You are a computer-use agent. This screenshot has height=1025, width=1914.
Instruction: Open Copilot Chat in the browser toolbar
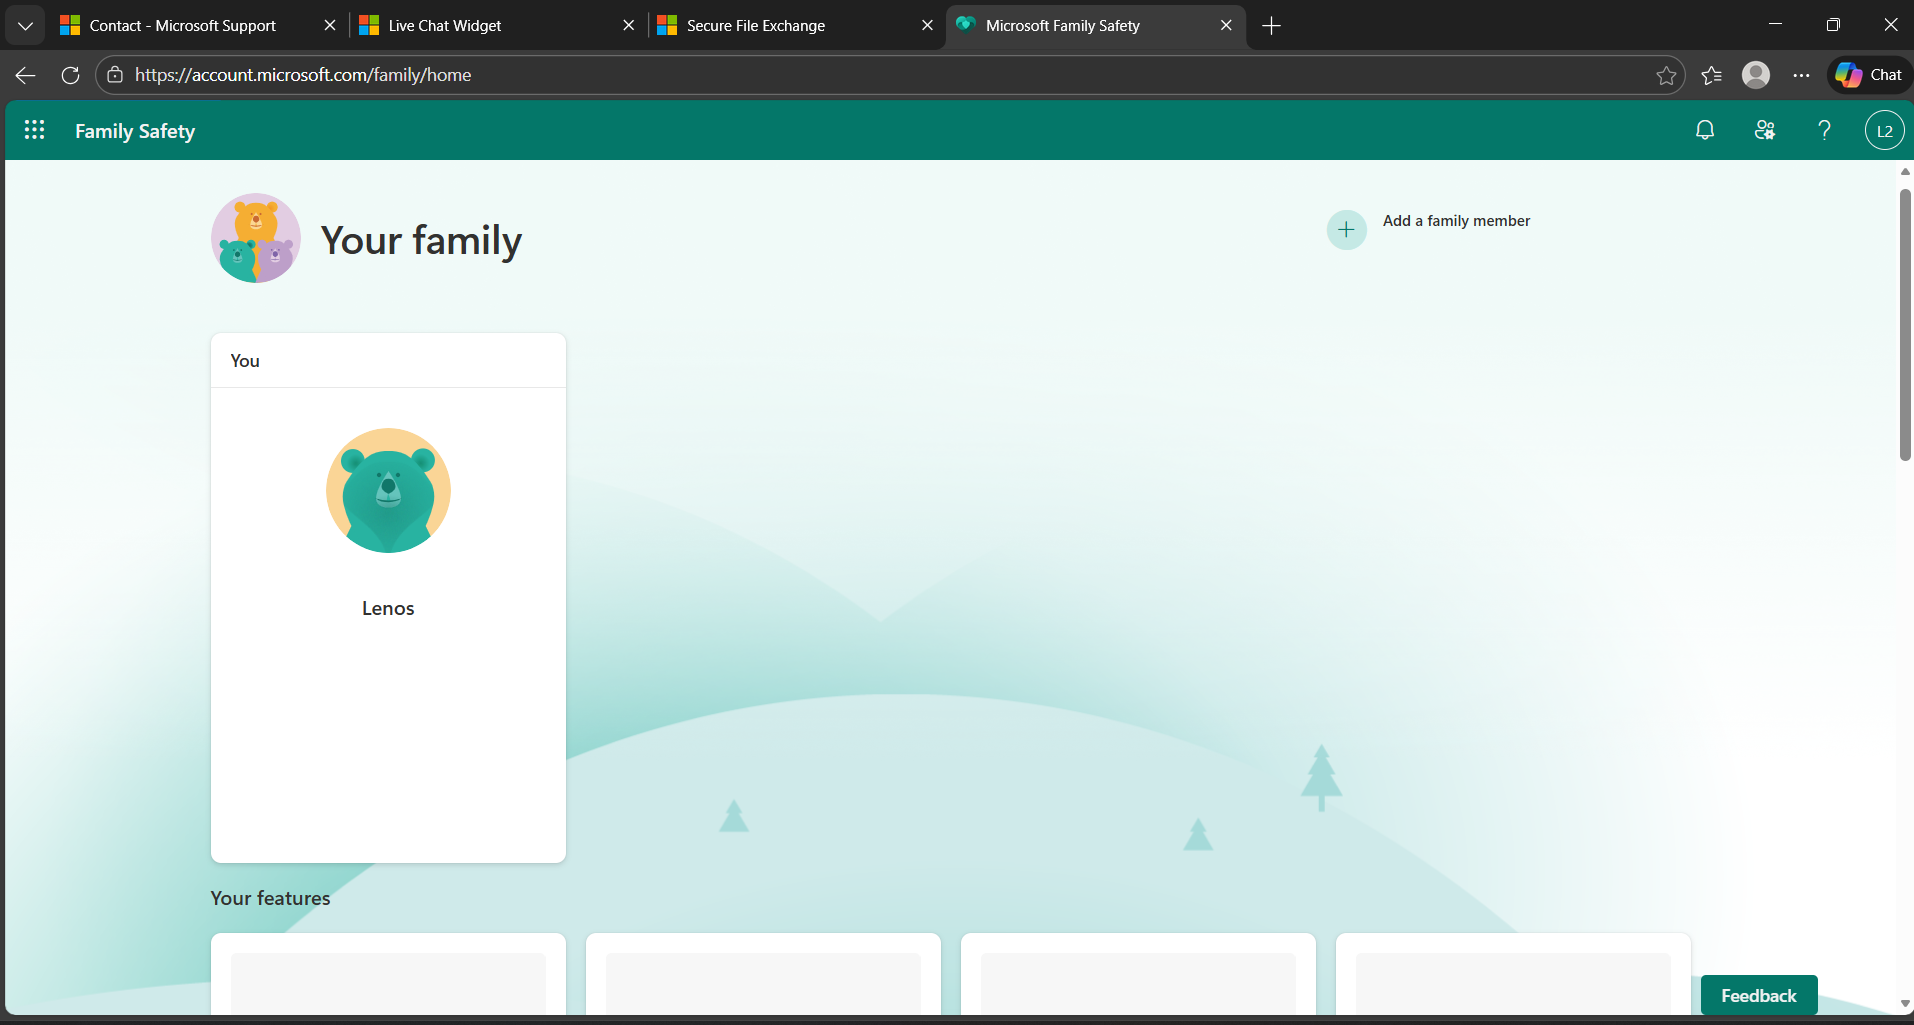pyautogui.click(x=1868, y=74)
